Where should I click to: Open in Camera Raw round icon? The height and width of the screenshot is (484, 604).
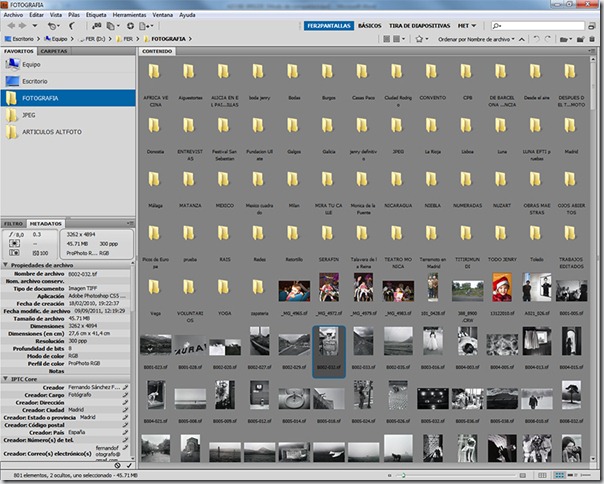(x=131, y=26)
